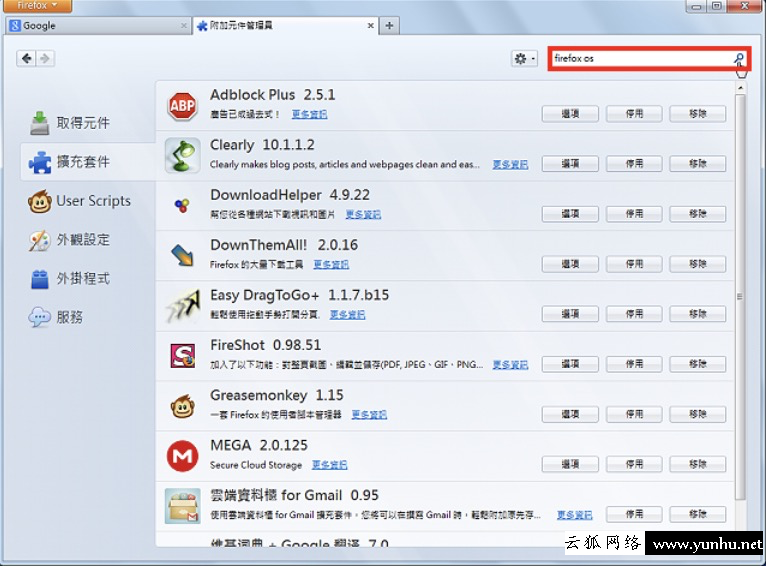Open options for Adblock Plus
The image size is (766, 566).
point(570,114)
